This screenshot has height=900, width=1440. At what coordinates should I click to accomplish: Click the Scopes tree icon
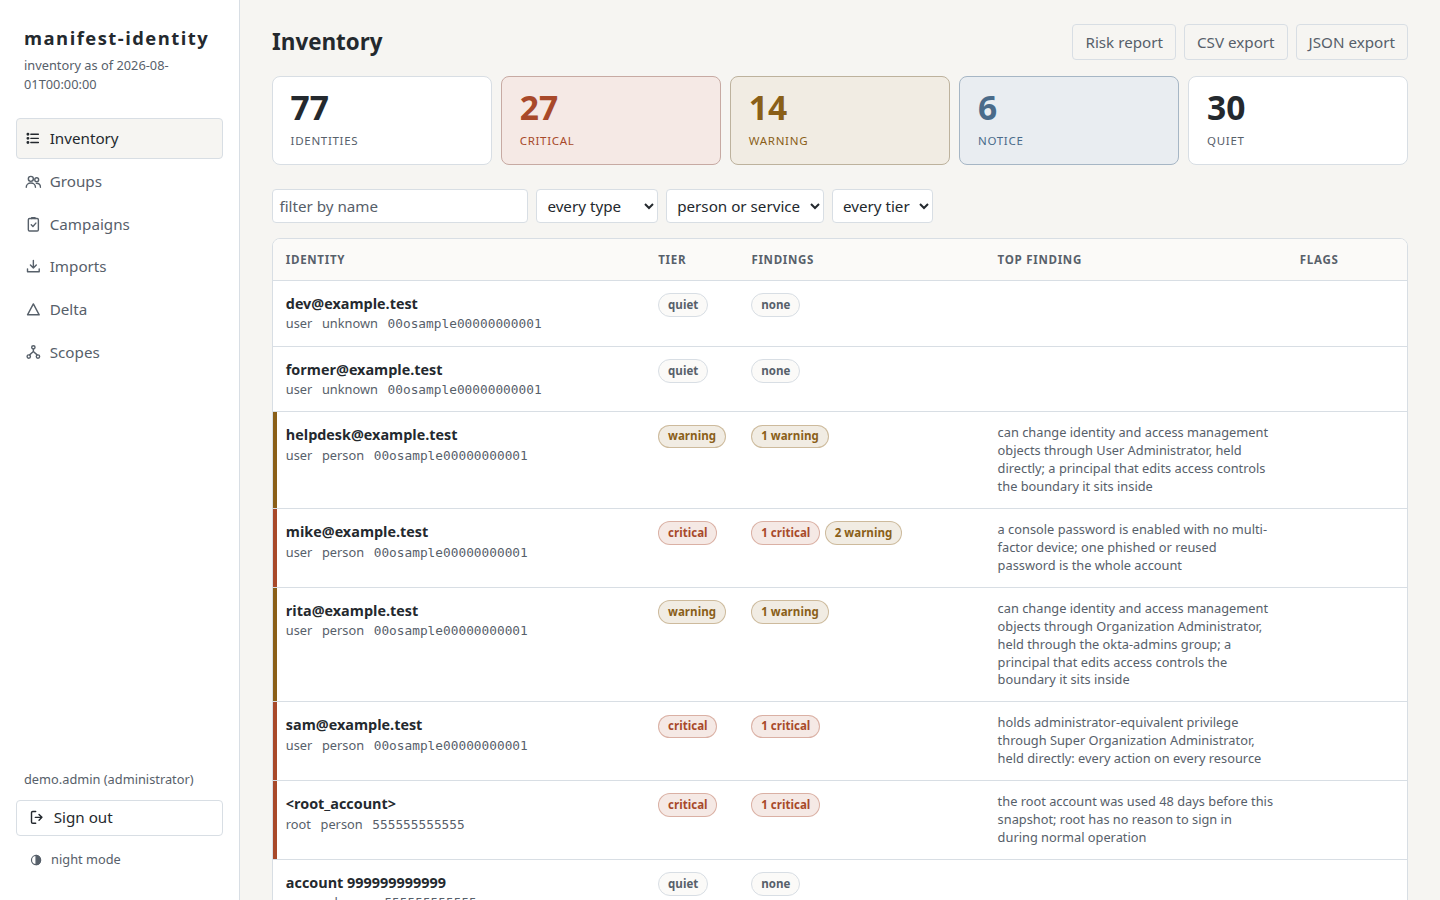(x=33, y=353)
